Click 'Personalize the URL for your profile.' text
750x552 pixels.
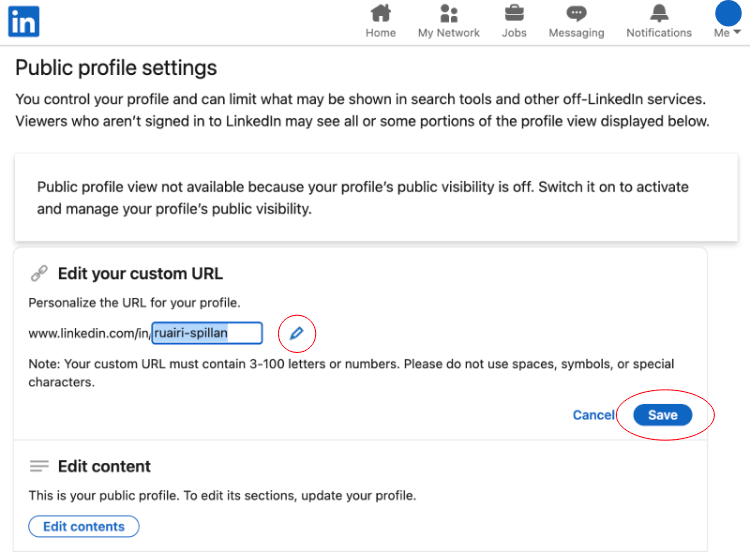(134, 303)
